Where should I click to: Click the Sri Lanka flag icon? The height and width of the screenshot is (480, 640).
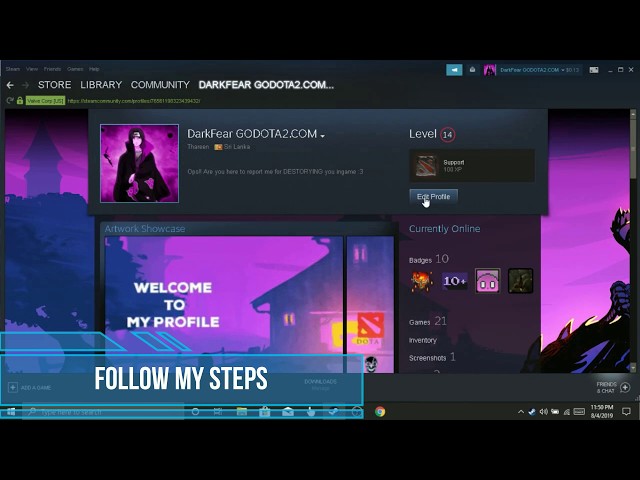tap(218, 147)
